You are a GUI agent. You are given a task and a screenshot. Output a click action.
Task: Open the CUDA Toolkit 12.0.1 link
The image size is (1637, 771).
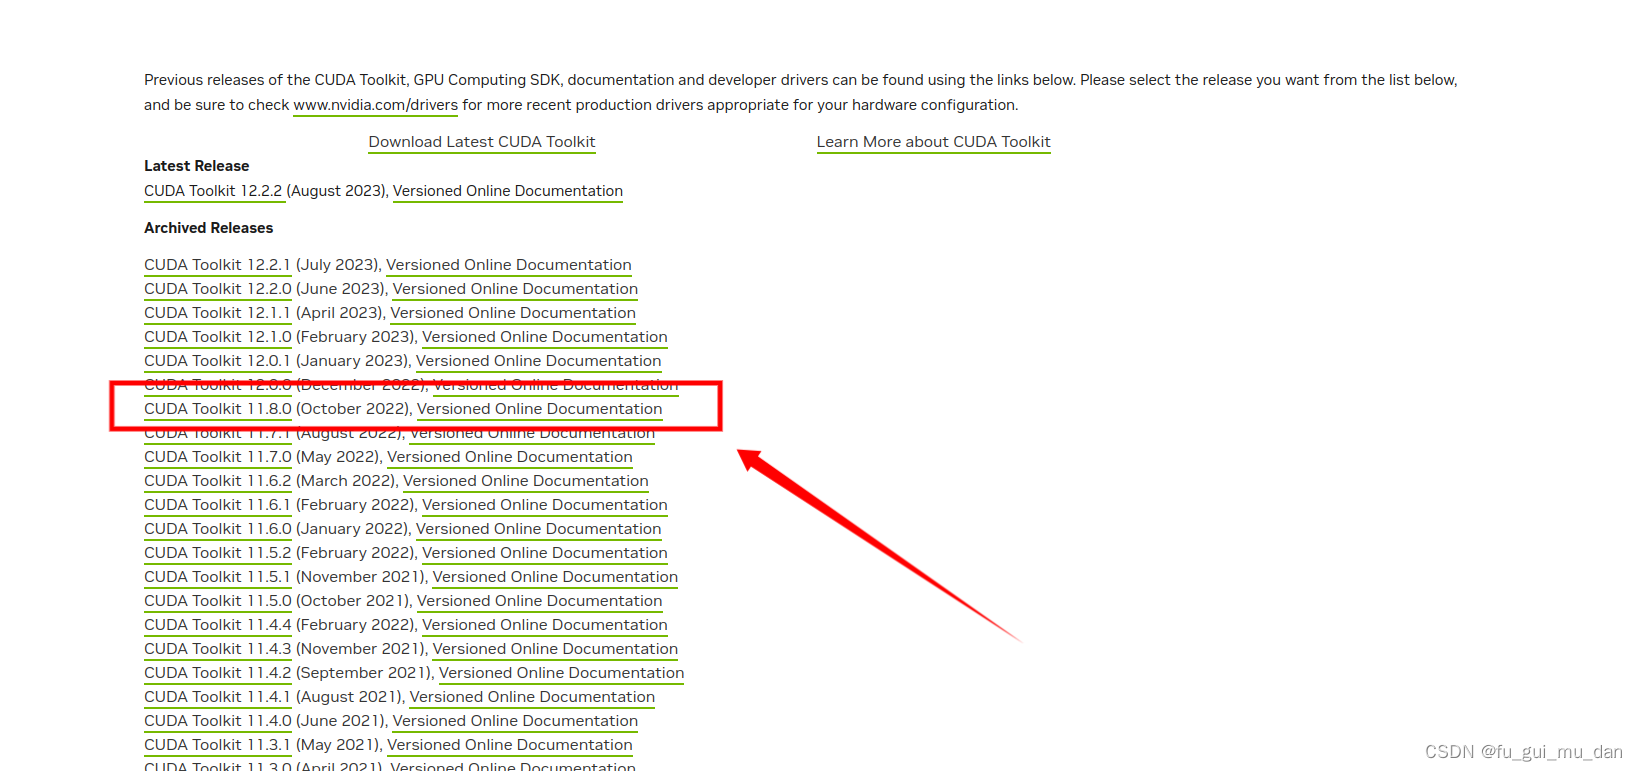click(x=217, y=361)
